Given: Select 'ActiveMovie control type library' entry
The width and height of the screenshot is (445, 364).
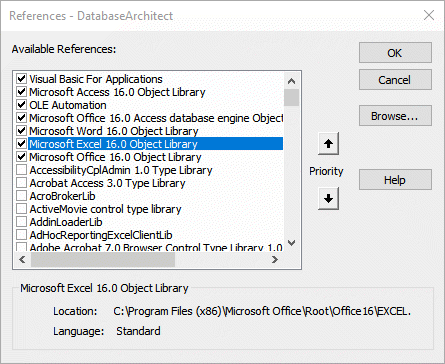Looking at the screenshot, I should [105, 209].
